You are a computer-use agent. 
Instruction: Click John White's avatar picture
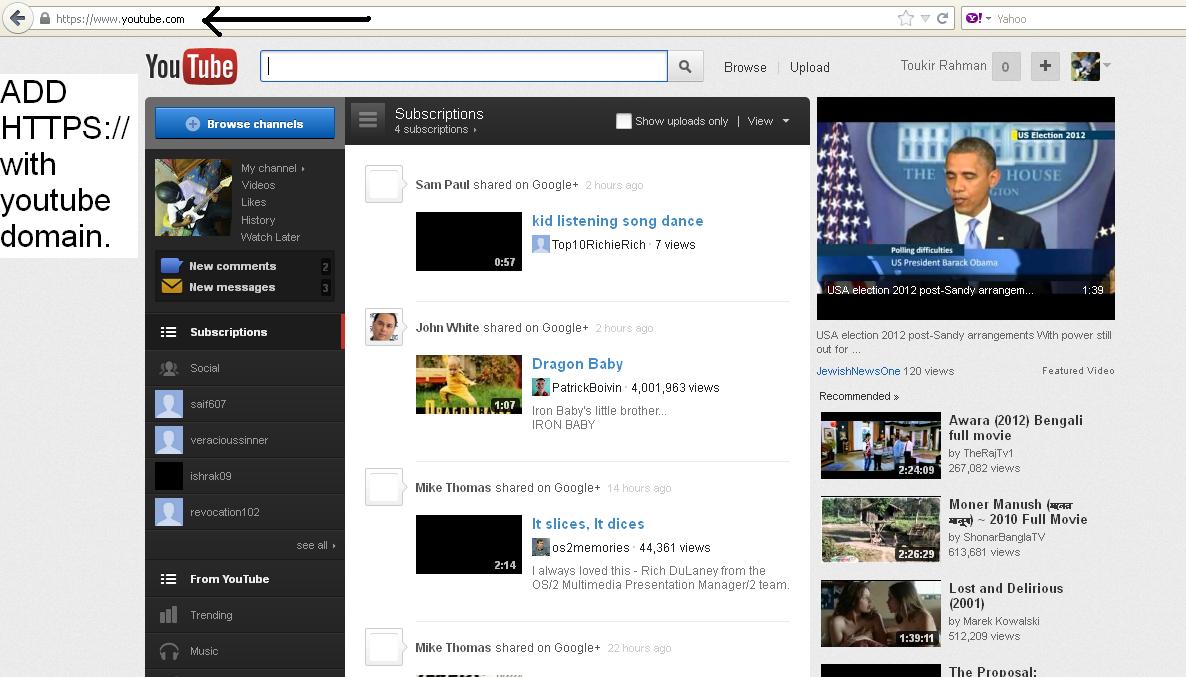(x=383, y=327)
